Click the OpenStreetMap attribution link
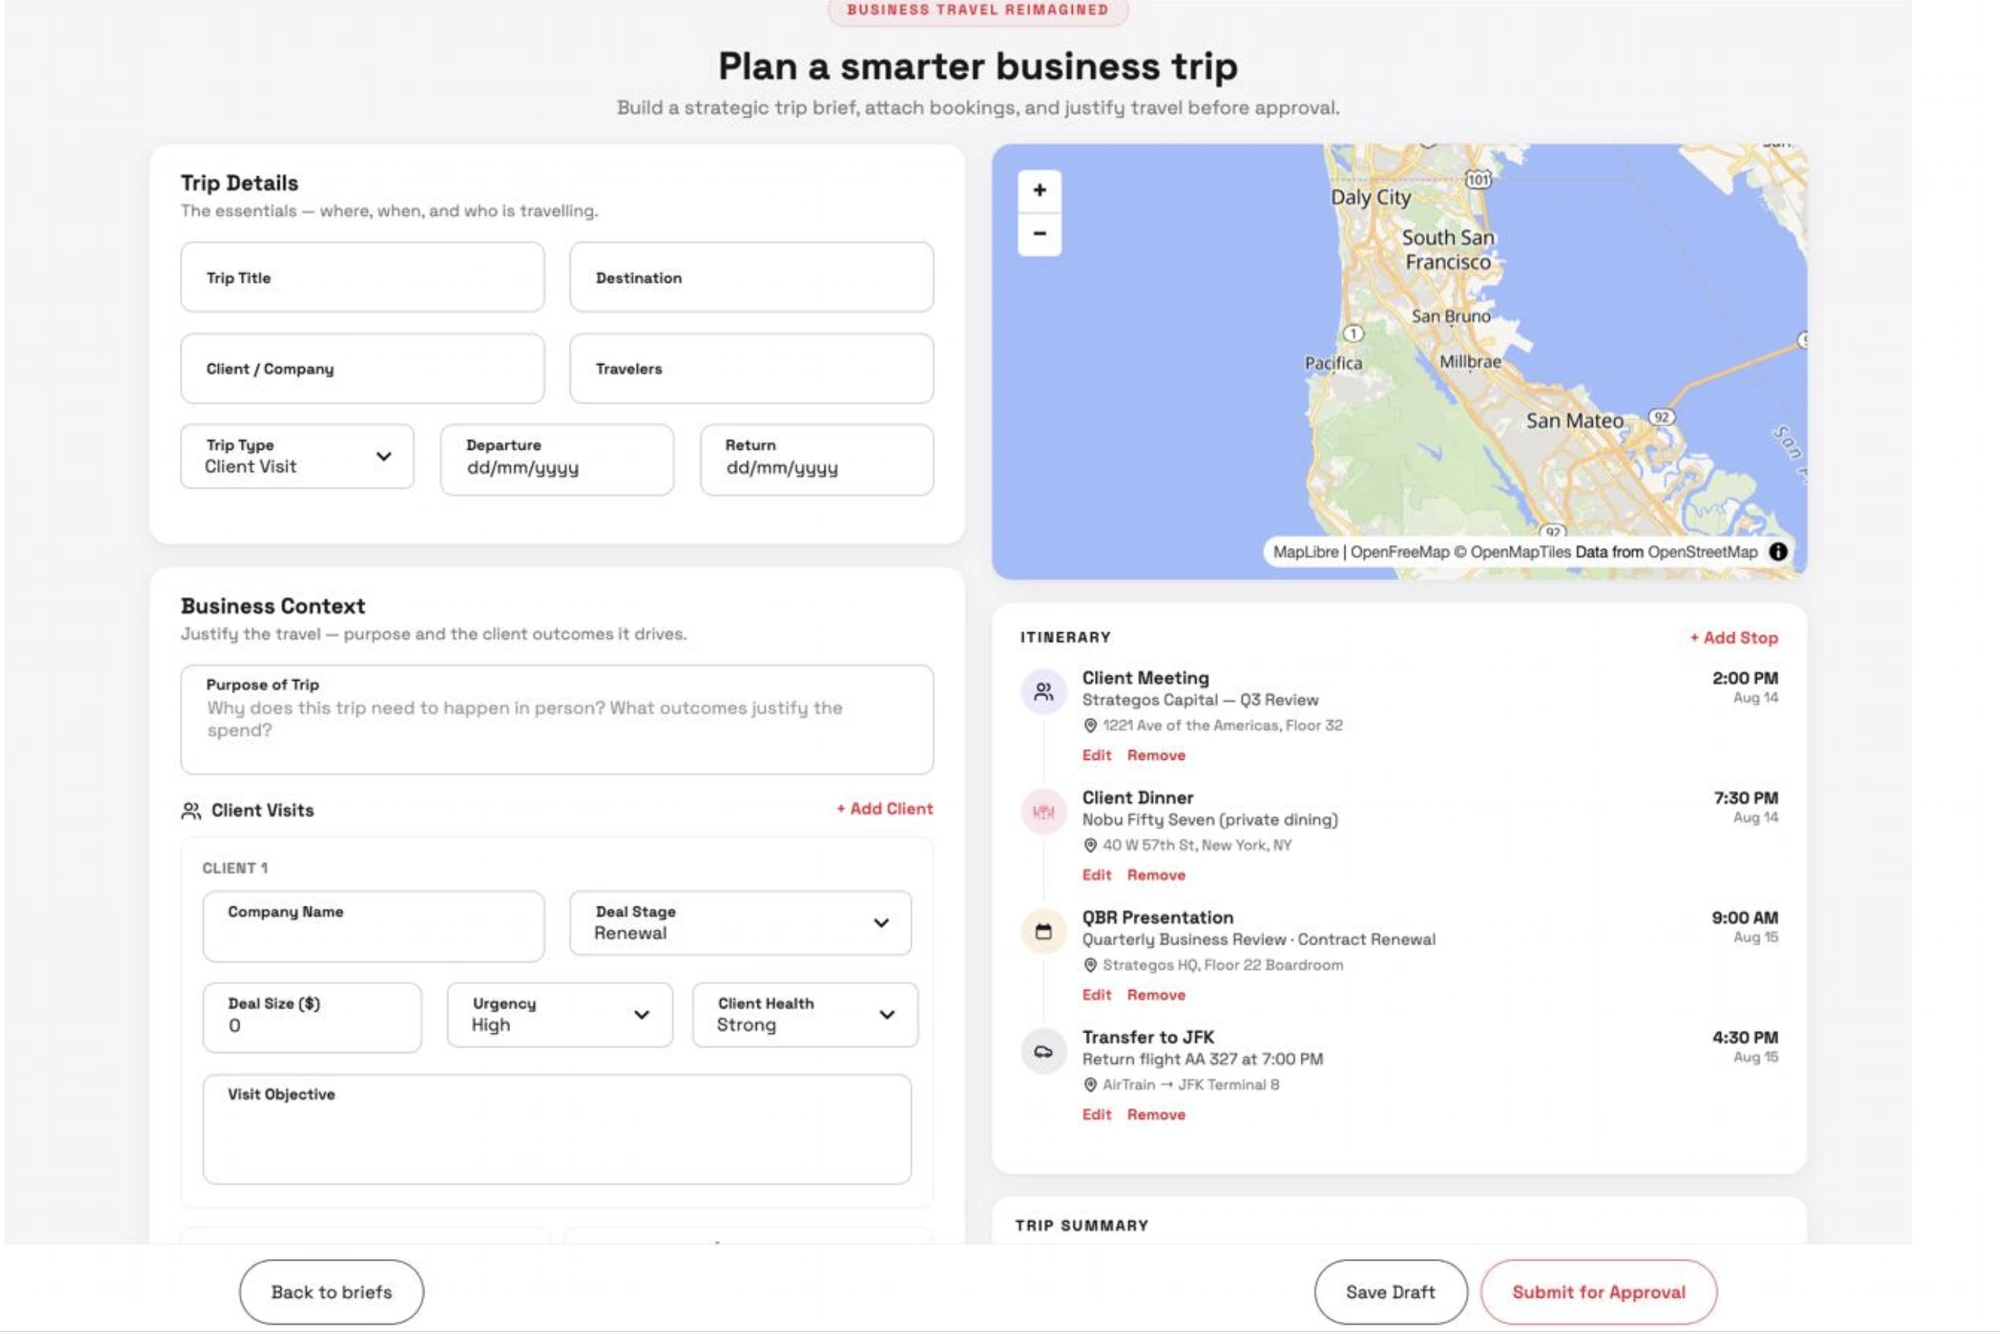 (x=1702, y=552)
